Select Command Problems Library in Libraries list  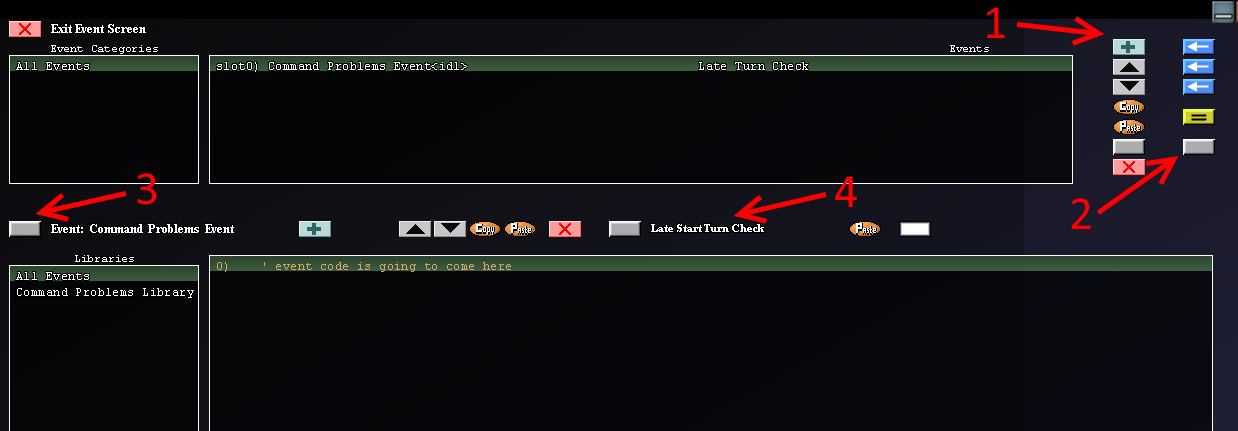104,292
